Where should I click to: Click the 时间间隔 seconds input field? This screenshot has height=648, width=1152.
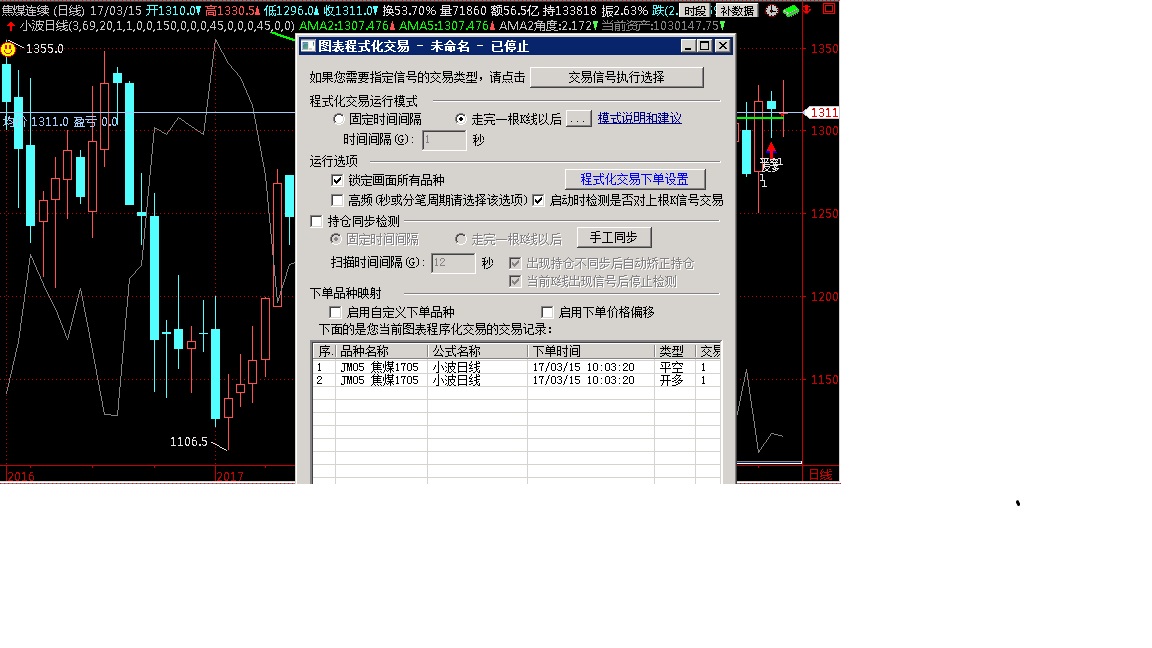(x=444, y=140)
